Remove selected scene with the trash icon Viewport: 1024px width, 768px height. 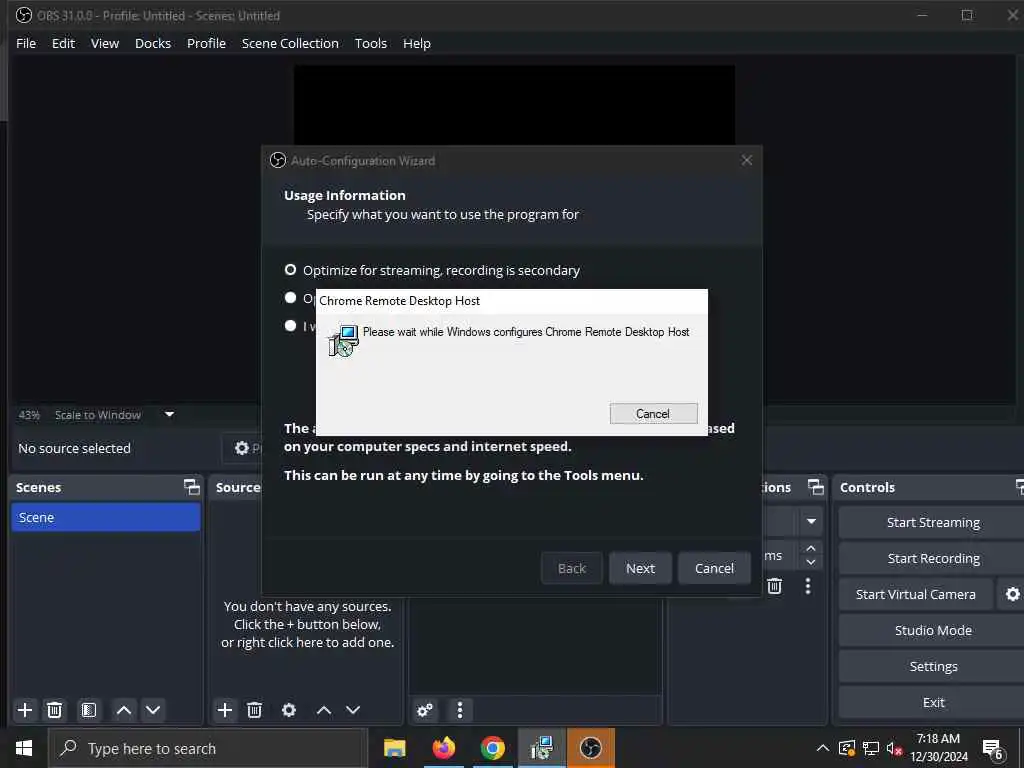(55, 710)
